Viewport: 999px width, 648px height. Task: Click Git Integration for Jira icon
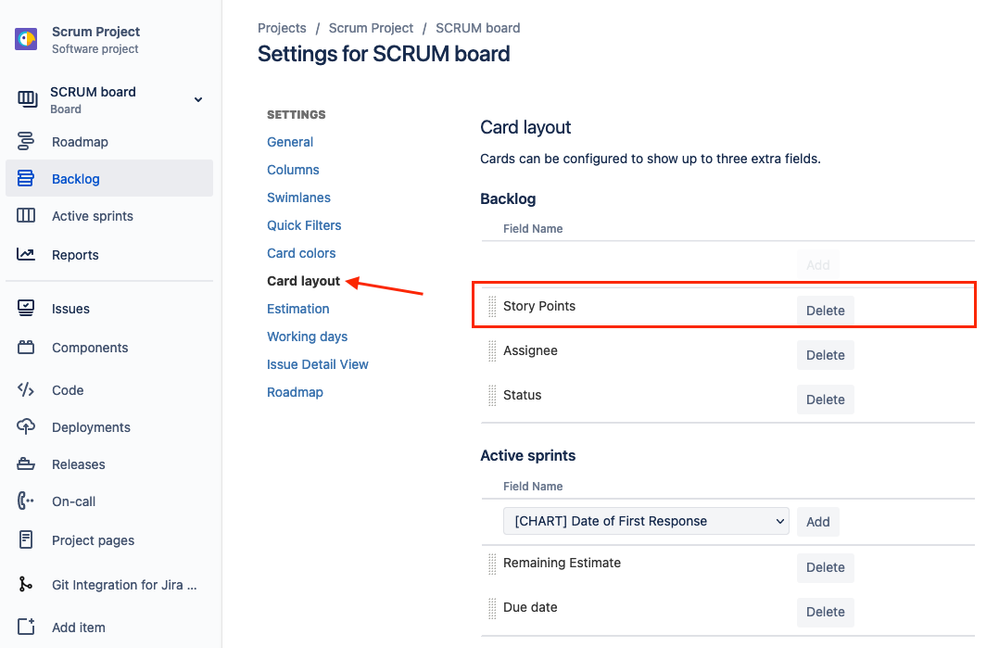(25, 584)
